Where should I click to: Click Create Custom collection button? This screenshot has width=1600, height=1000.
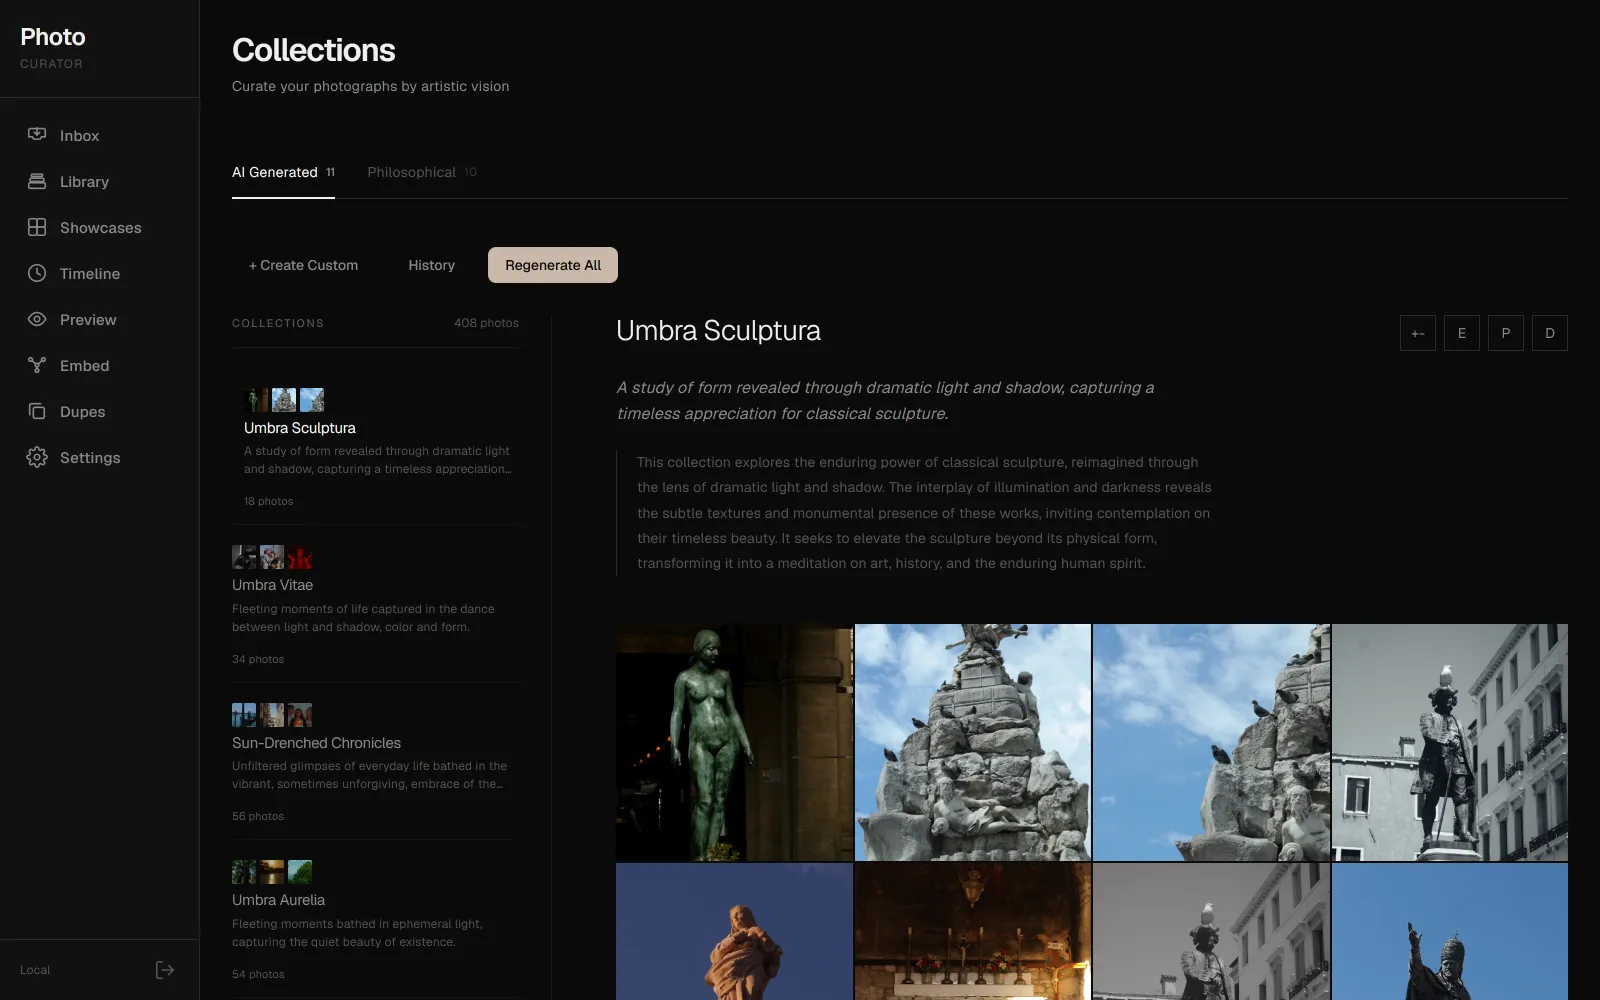(303, 265)
